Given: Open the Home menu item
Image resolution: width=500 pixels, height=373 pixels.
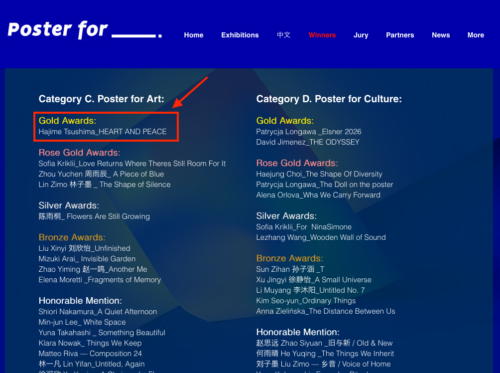Looking at the screenshot, I should 194,35.
